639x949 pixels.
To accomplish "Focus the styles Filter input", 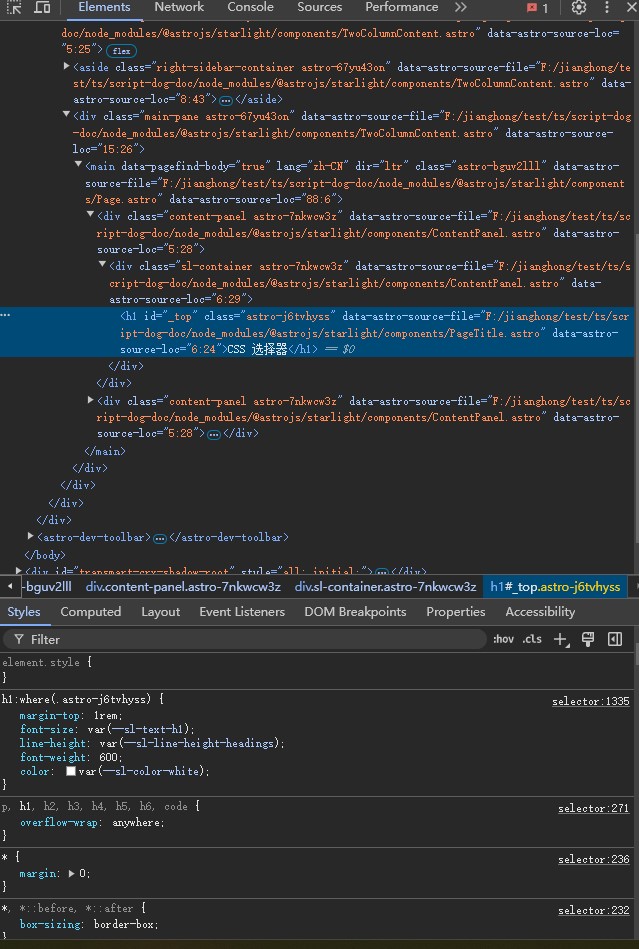I will click(x=250, y=639).
